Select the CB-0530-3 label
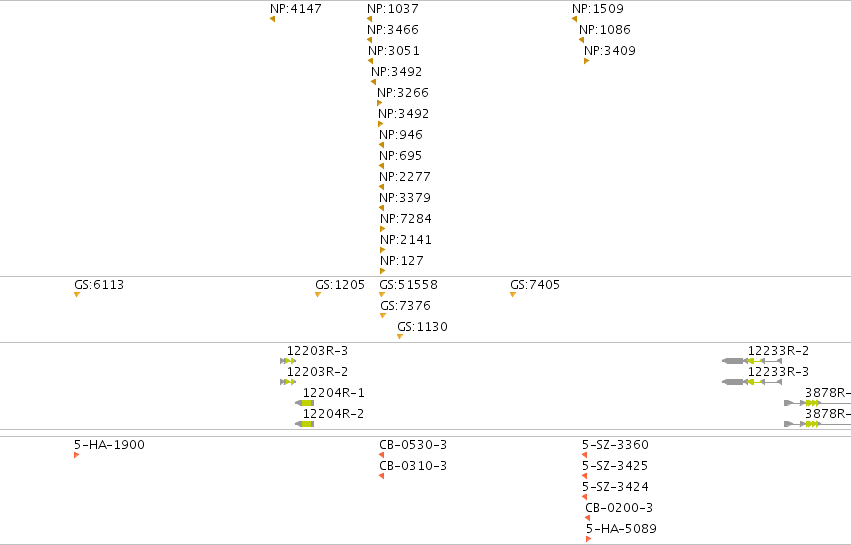Screen dimensions: 851x545 coord(413,445)
